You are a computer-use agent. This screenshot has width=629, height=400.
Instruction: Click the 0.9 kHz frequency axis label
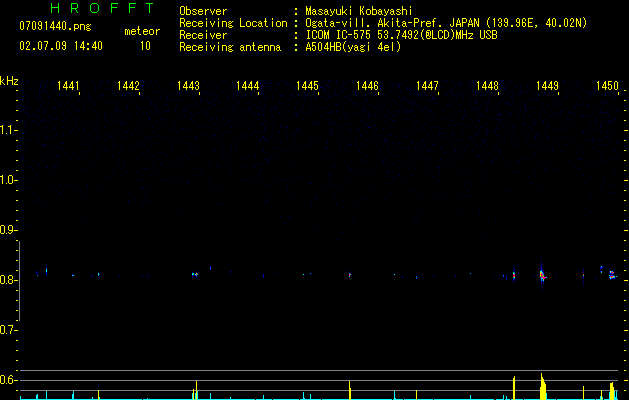(8, 230)
